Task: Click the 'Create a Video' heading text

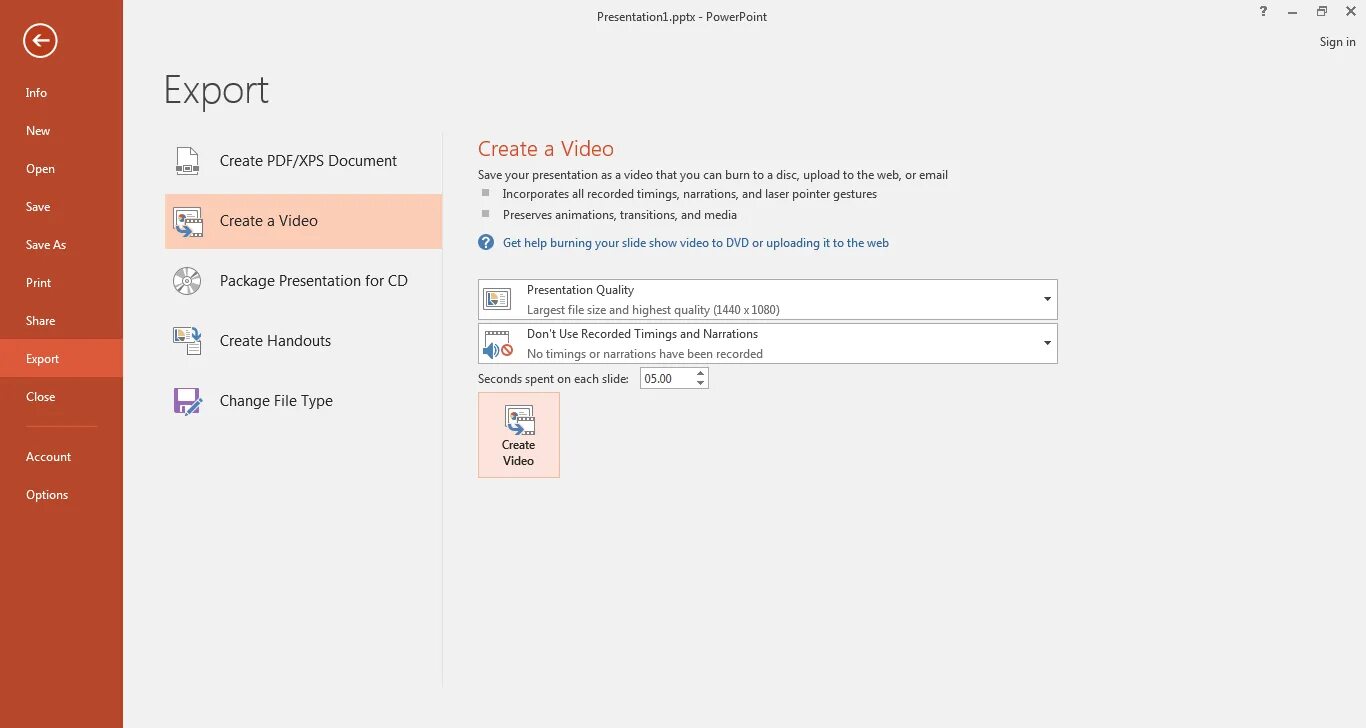Action: (546, 149)
